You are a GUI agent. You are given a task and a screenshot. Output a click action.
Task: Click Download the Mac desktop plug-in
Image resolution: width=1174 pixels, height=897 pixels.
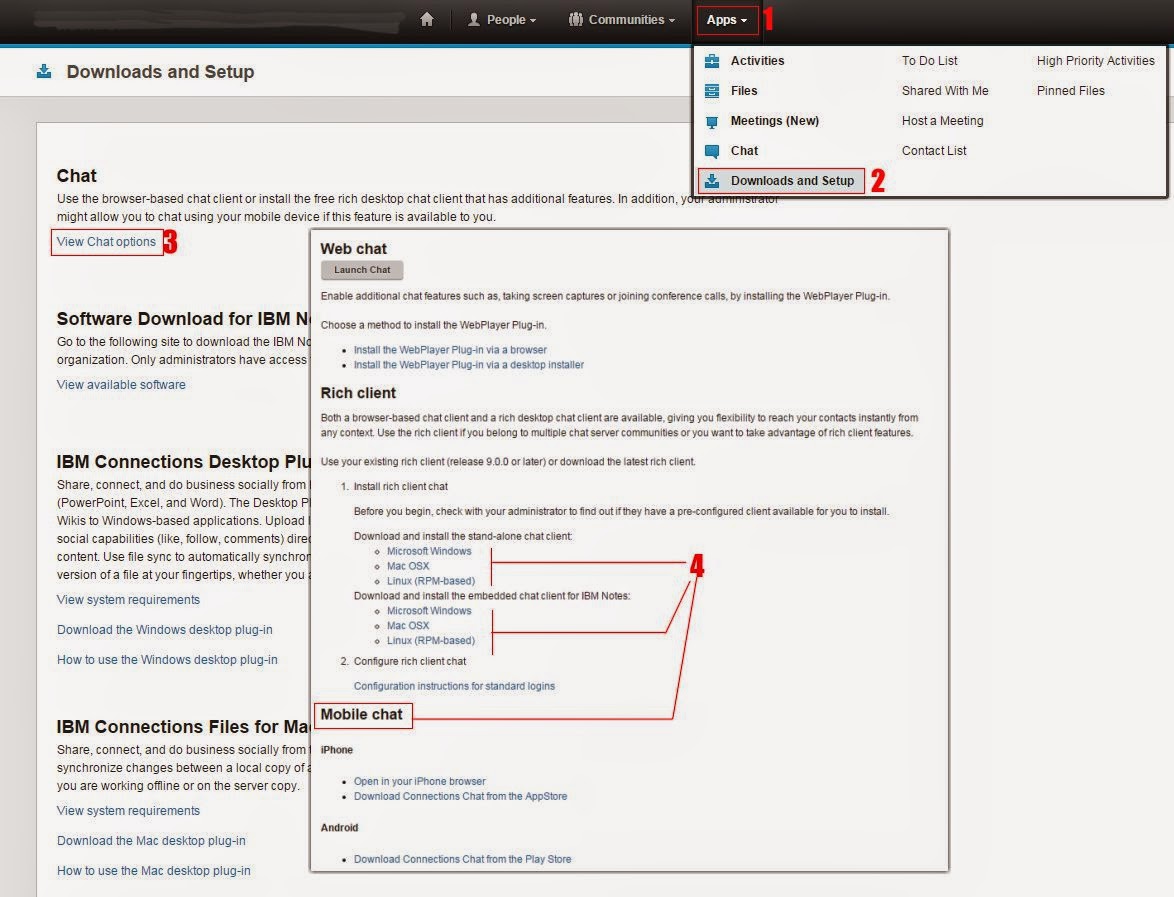[x=151, y=841]
